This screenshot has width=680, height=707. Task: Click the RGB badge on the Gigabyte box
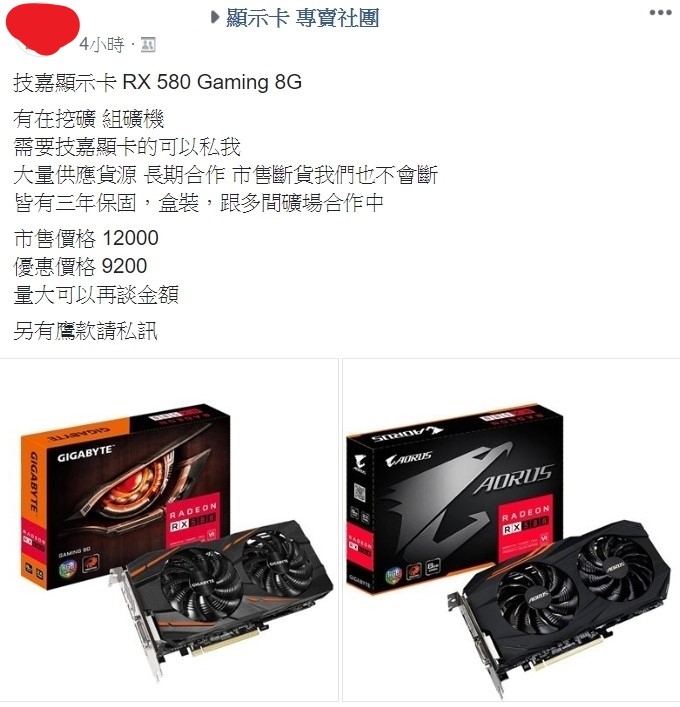click(68, 567)
